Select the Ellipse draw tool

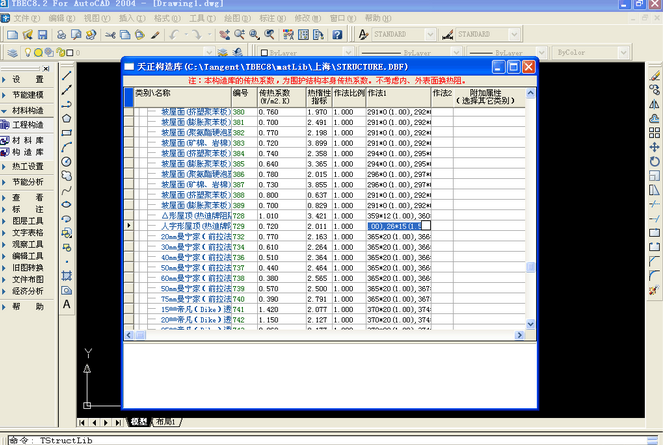pyautogui.click(x=67, y=205)
